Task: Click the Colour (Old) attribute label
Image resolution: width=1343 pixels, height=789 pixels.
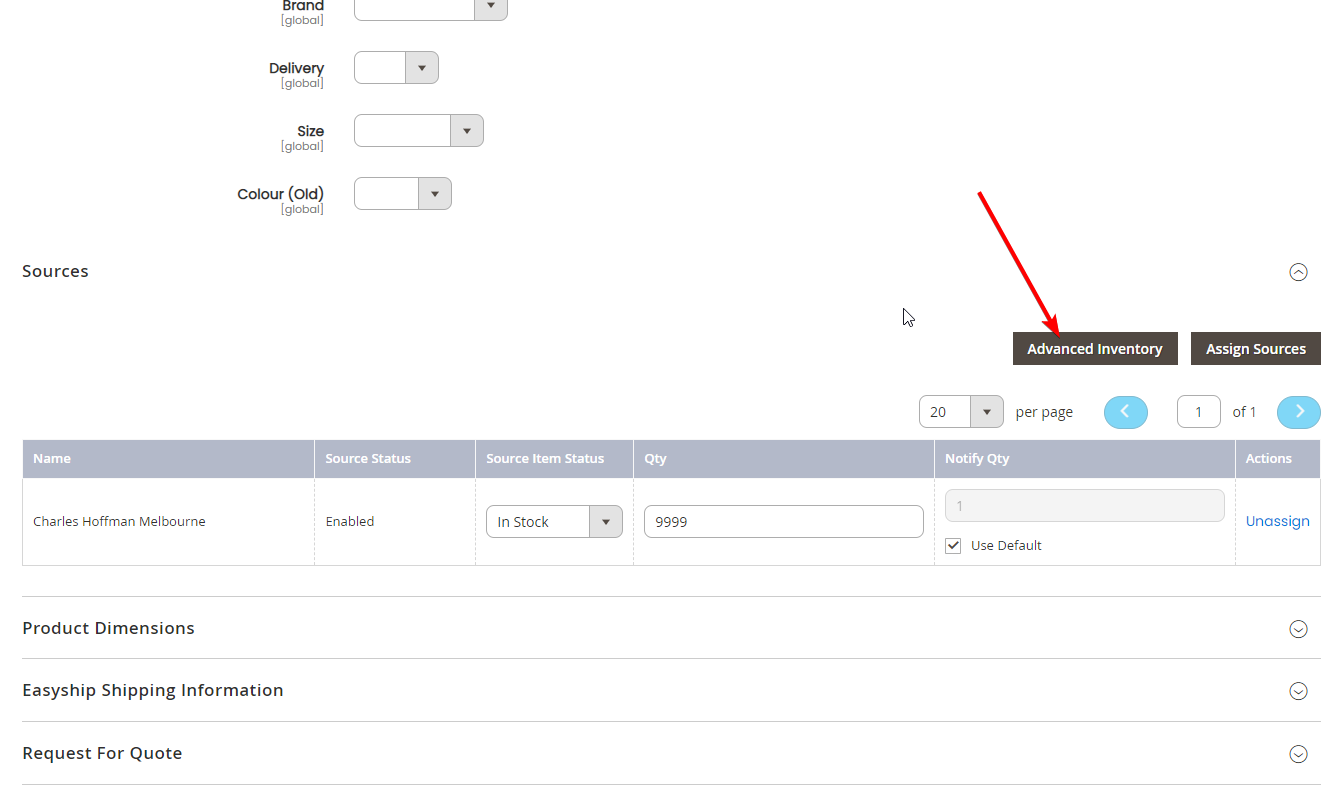Action: pos(280,194)
